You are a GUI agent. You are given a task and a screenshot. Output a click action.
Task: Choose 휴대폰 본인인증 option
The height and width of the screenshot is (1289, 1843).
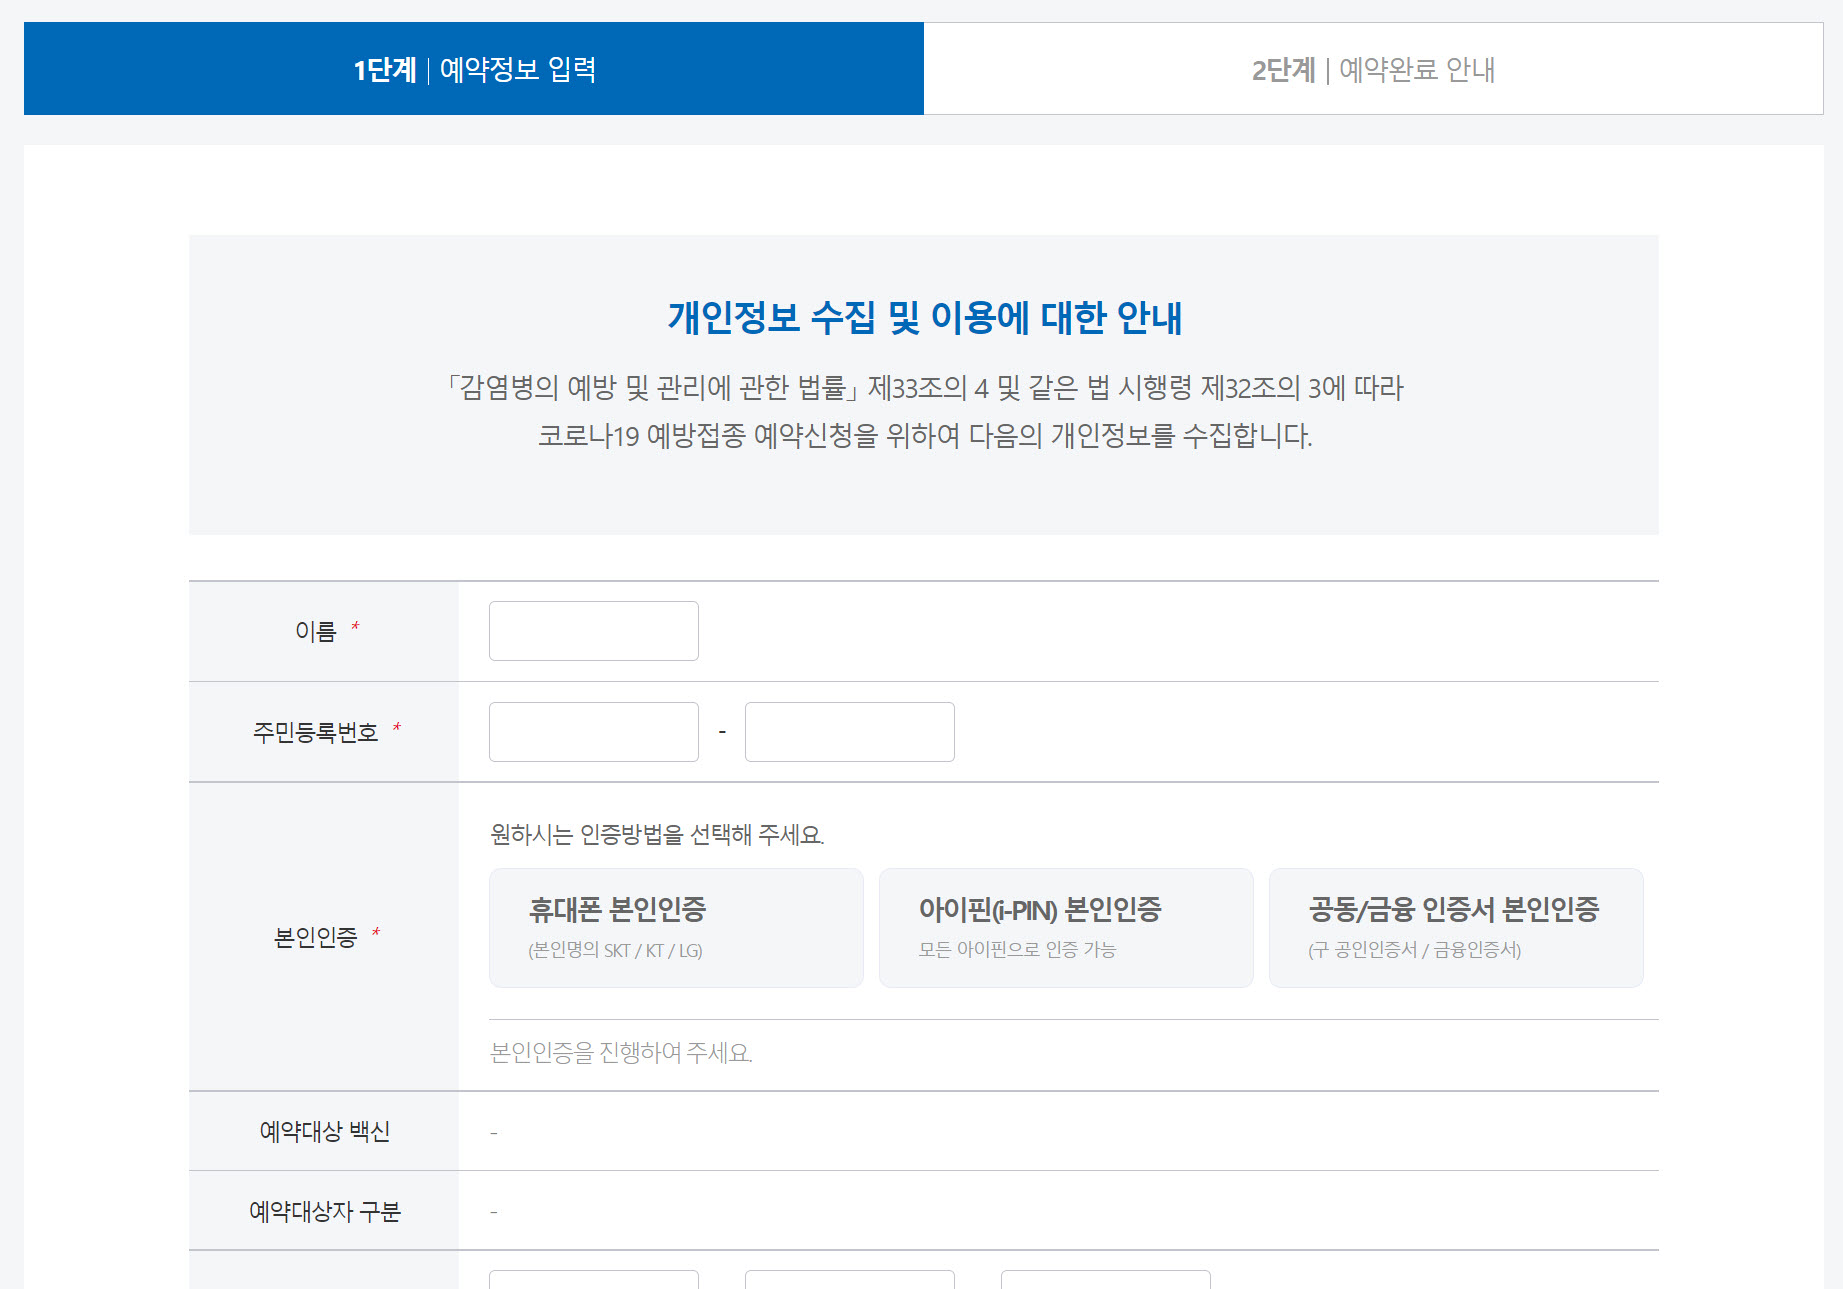676,928
